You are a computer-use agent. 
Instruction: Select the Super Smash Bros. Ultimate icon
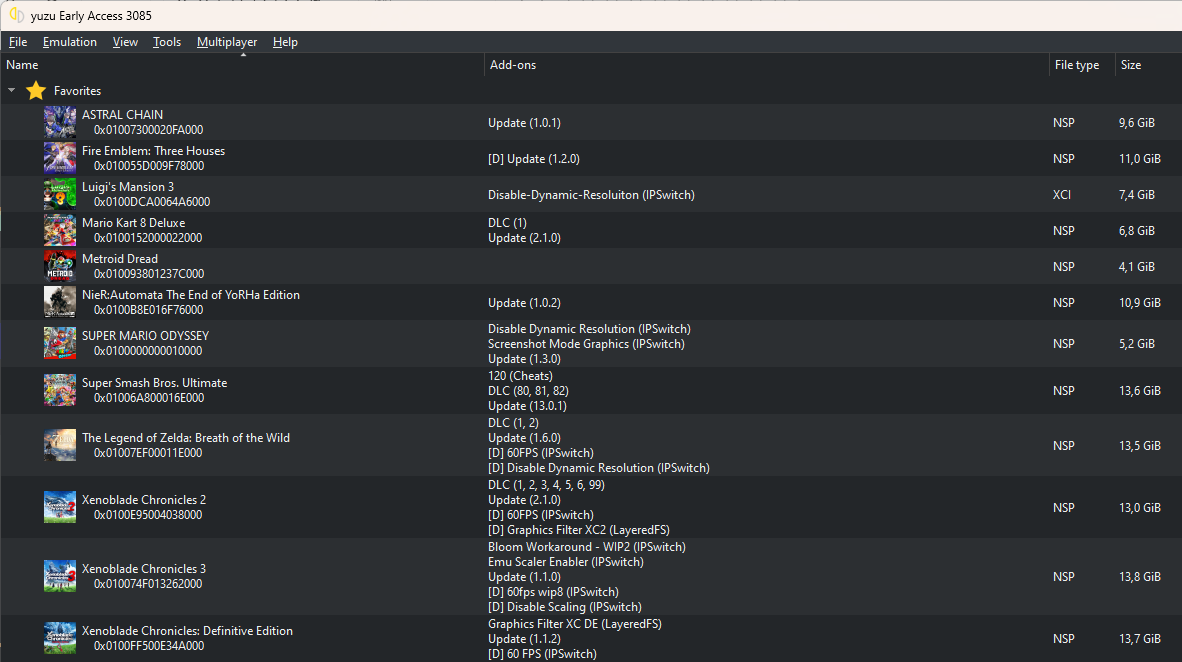pyautogui.click(x=60, y=390)
